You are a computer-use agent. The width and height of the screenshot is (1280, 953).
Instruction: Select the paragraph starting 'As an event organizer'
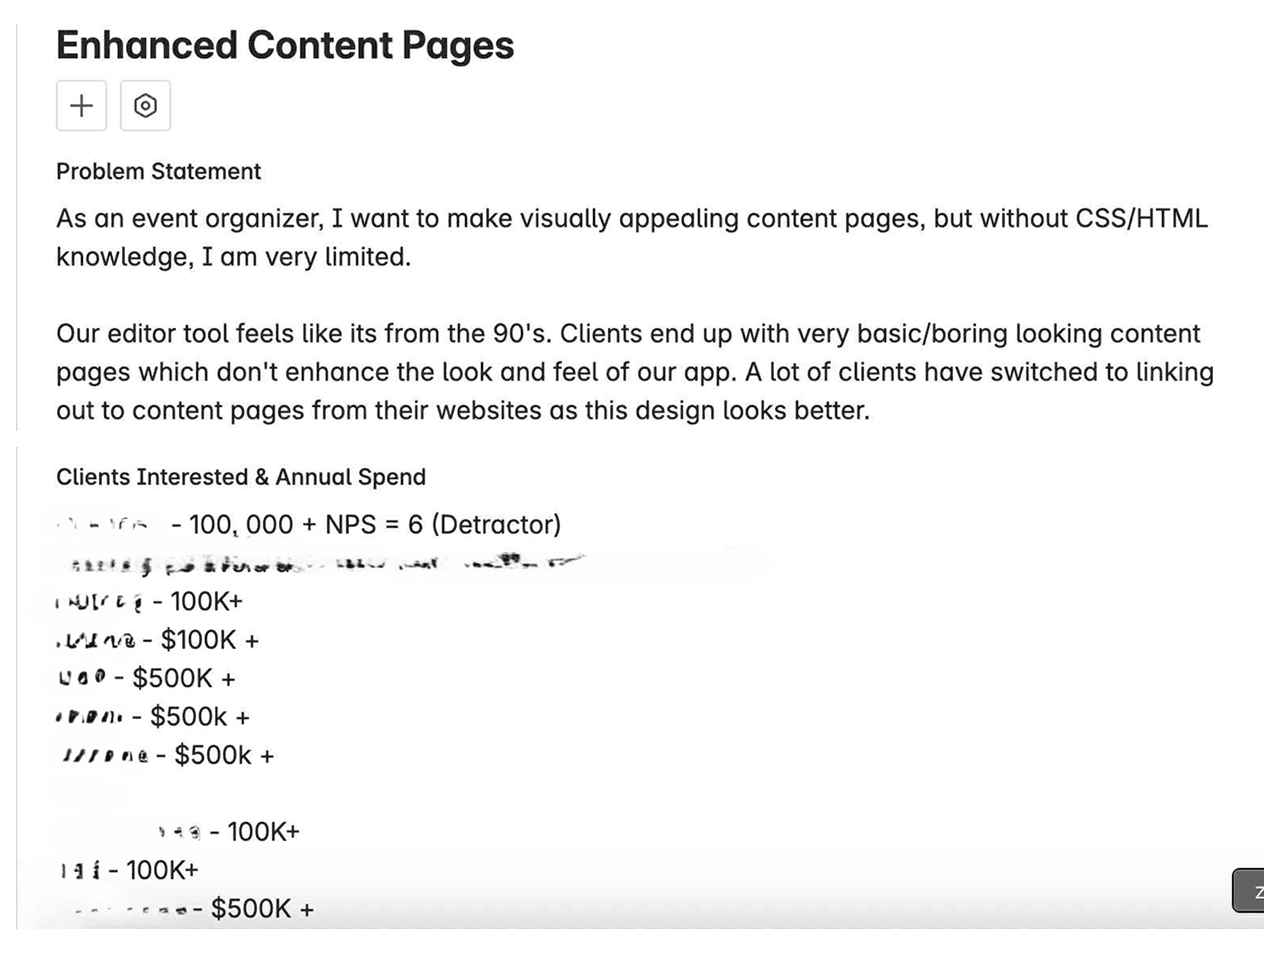tap(630, 237)
